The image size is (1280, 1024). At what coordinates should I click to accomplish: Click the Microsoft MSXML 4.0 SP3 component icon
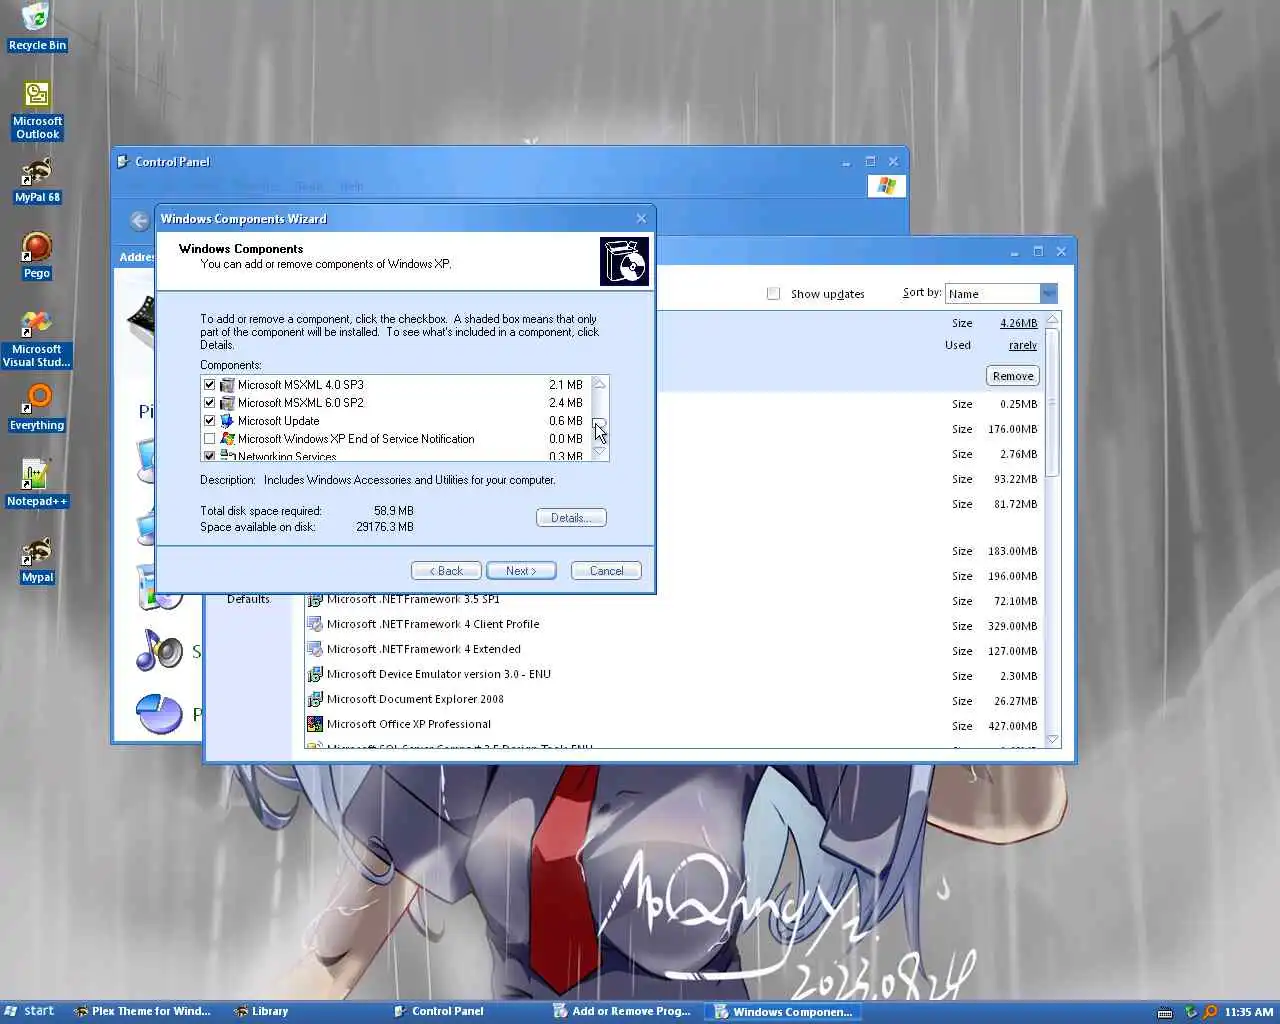pos(227,385)
